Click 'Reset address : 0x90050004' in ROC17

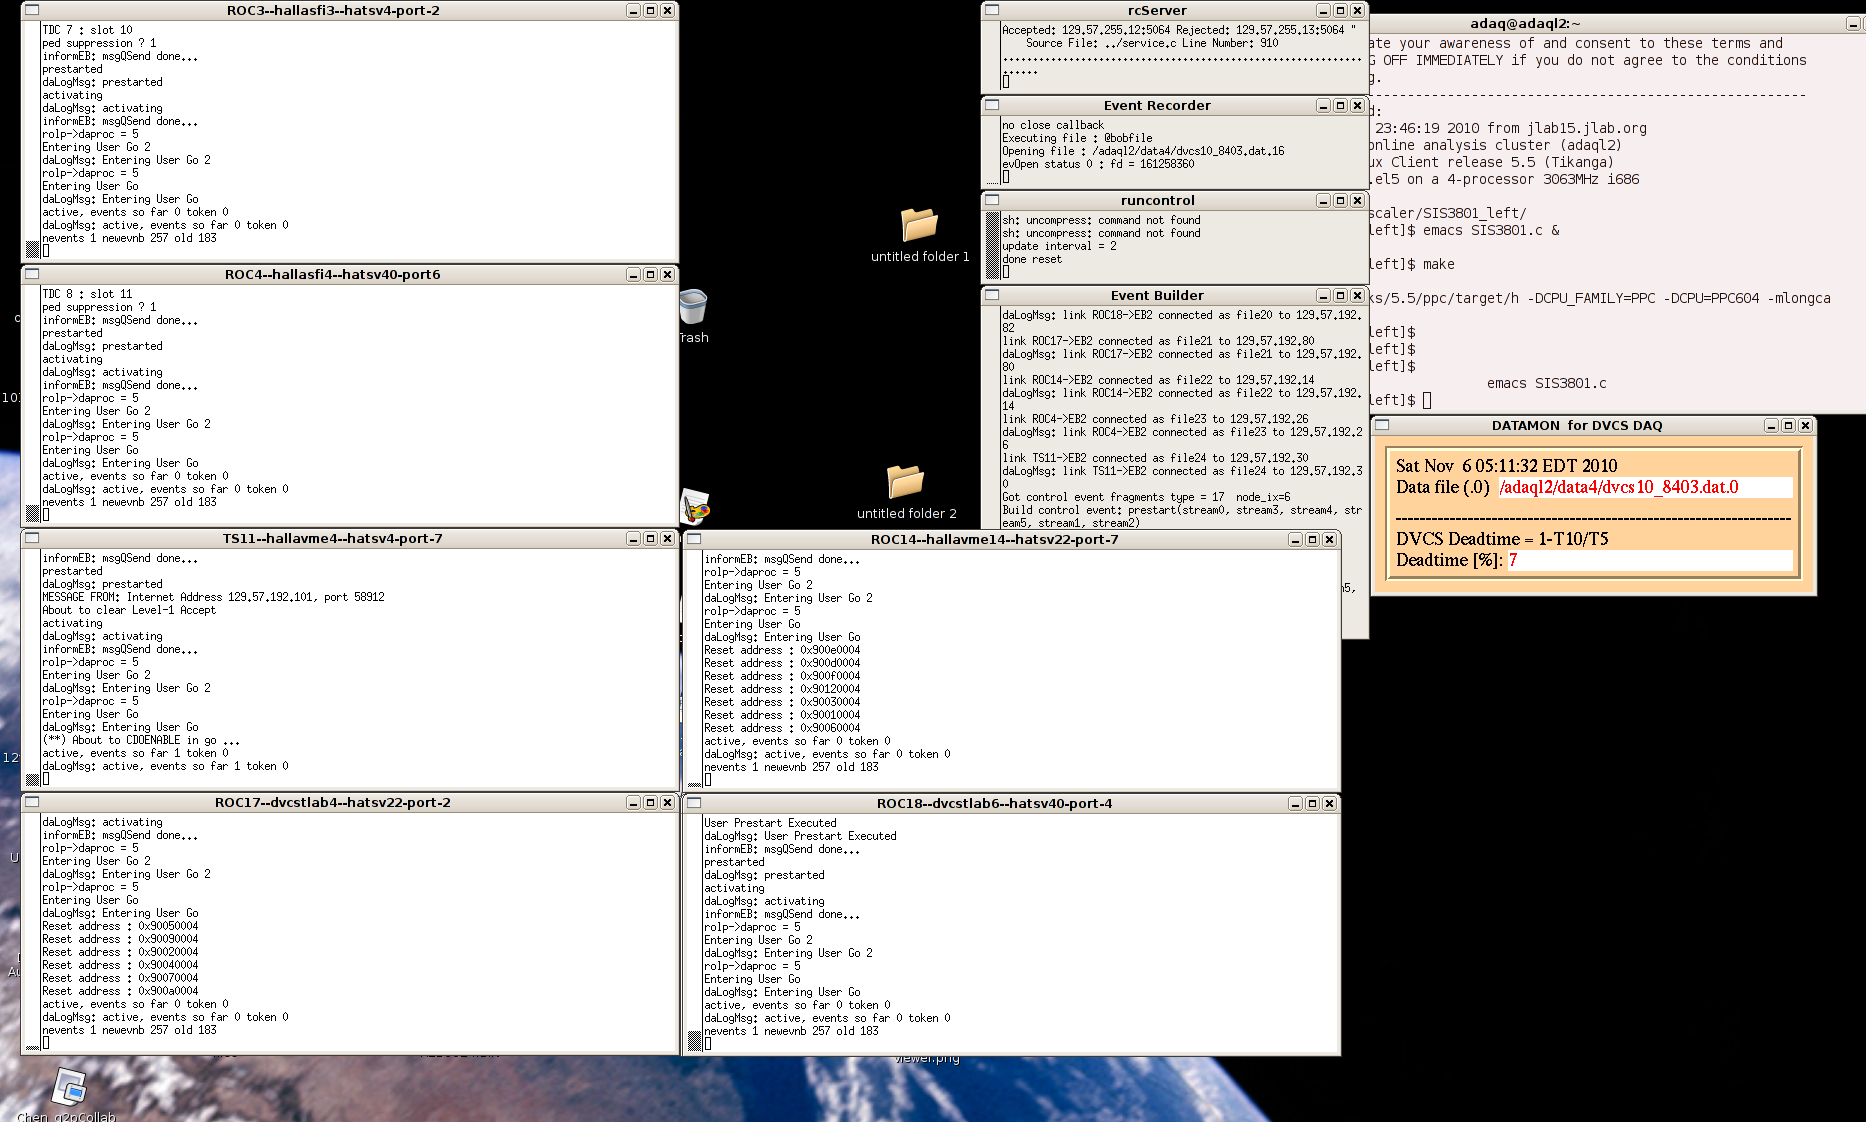click(x=120, y=926)
